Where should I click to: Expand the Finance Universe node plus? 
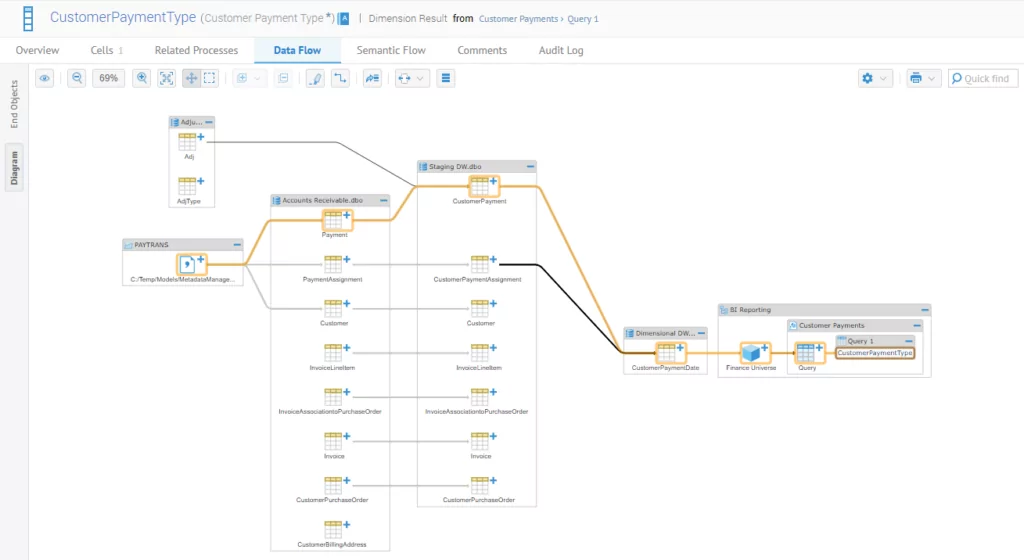pyautogui.click(x=765, y=346)
